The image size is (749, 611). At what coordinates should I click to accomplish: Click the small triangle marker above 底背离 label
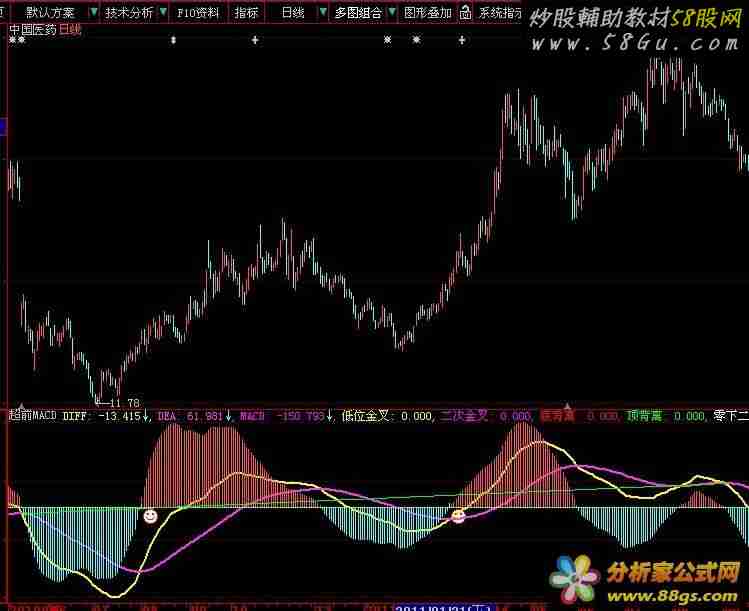(567, 407)
